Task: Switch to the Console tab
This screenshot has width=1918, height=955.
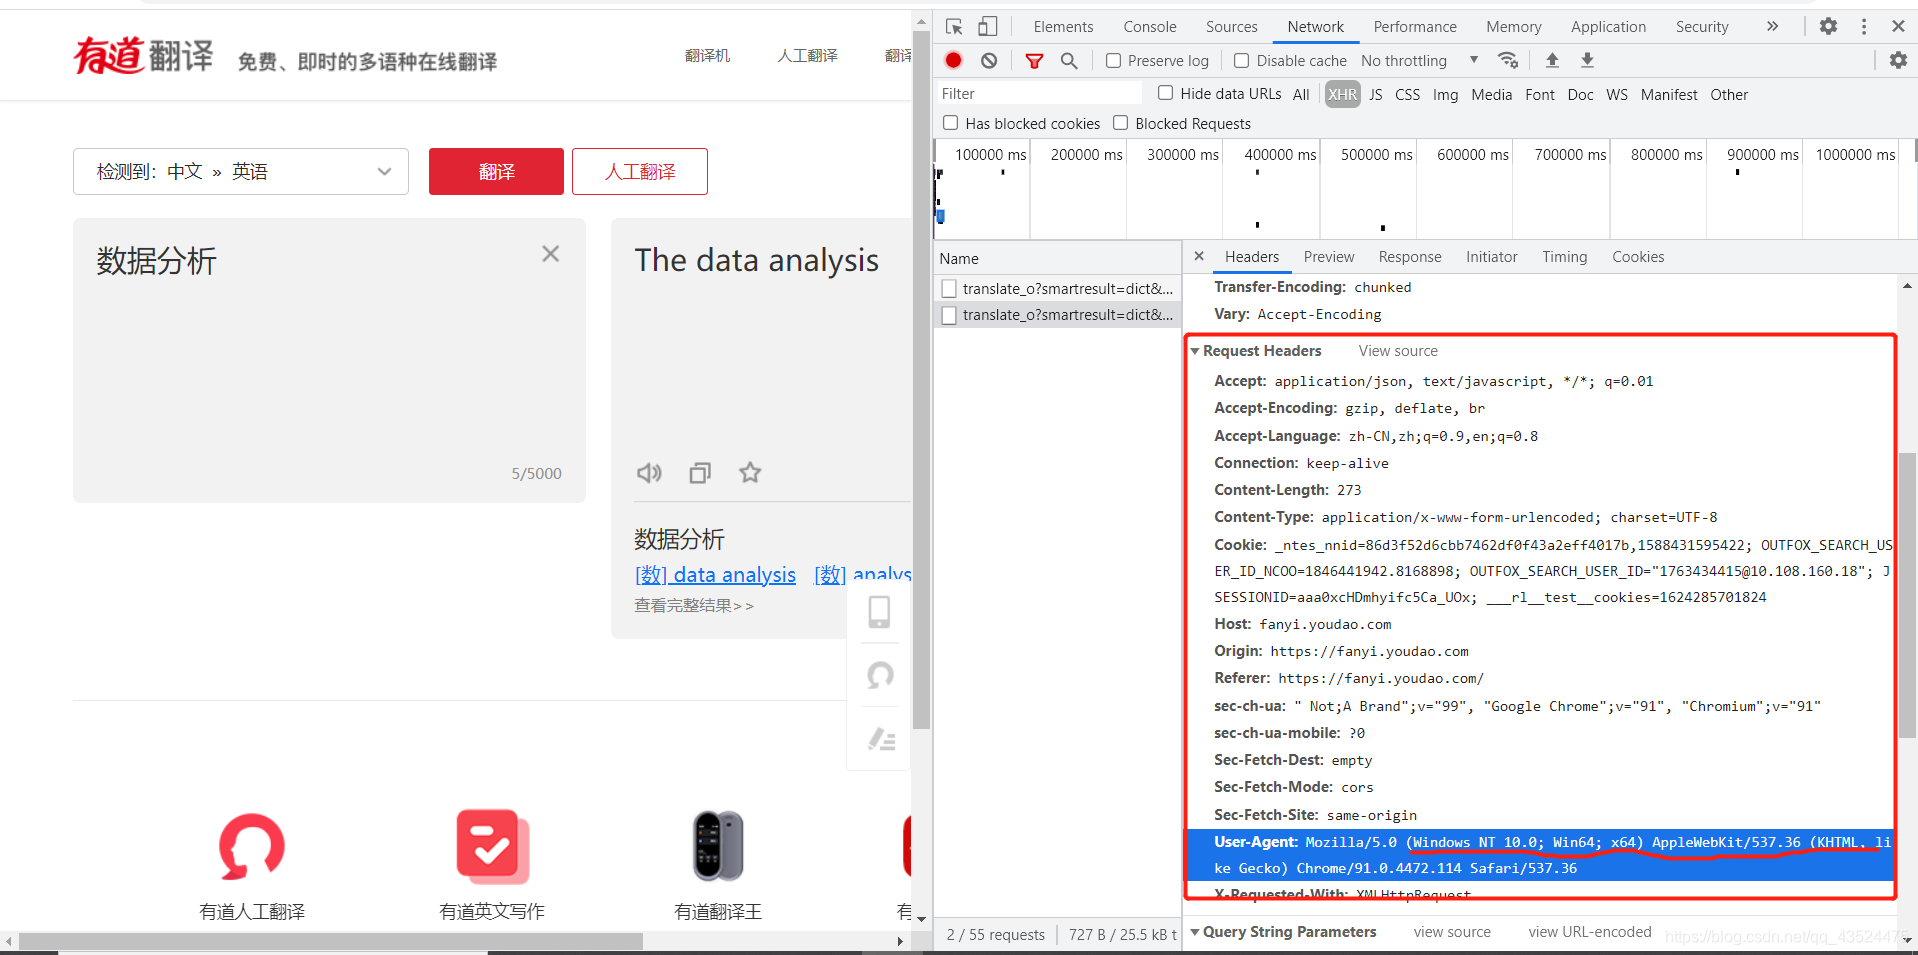Action: pyautogui.click(x=1149, y=27)
